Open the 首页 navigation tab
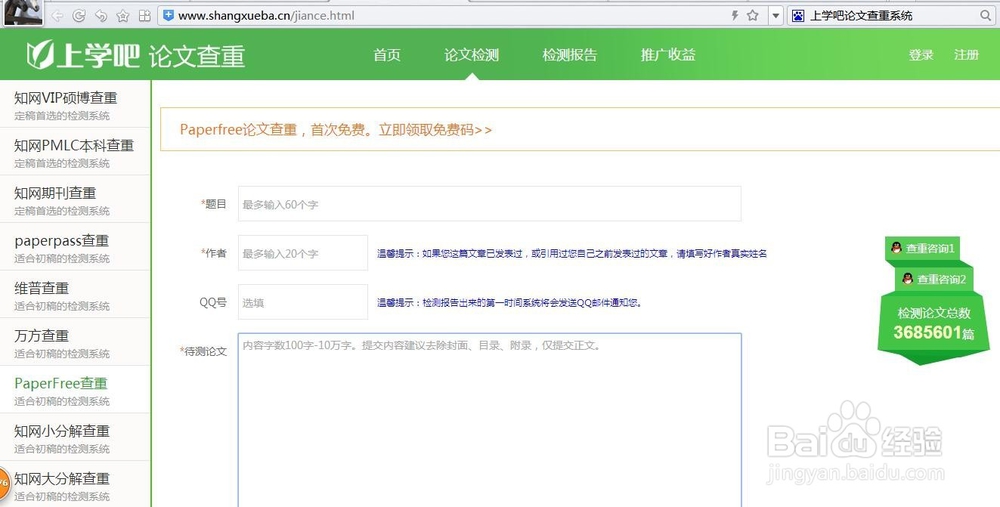Screen dimensions: 1000x507 (387, 55)
